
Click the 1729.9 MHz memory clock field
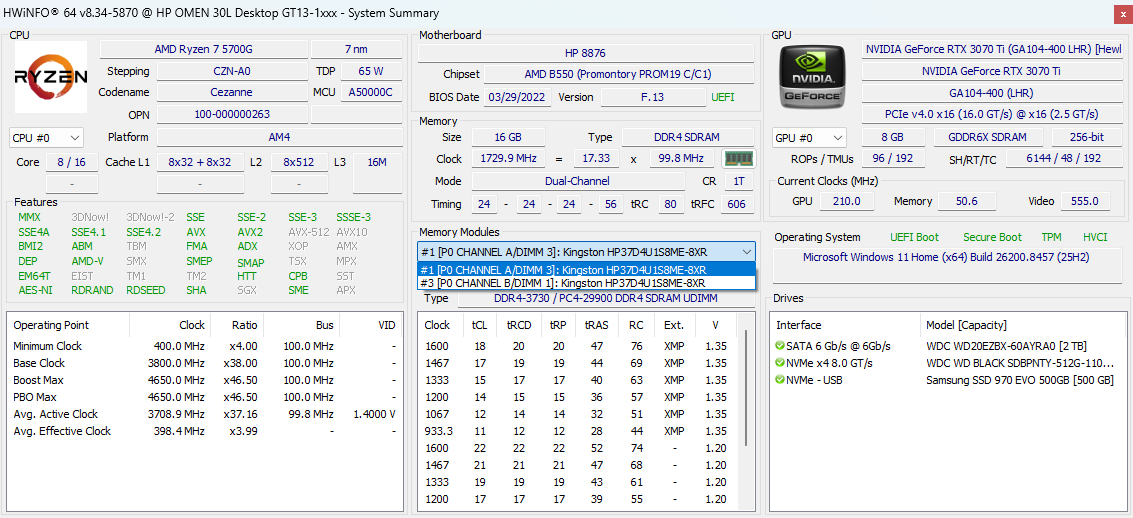point(507,159)
